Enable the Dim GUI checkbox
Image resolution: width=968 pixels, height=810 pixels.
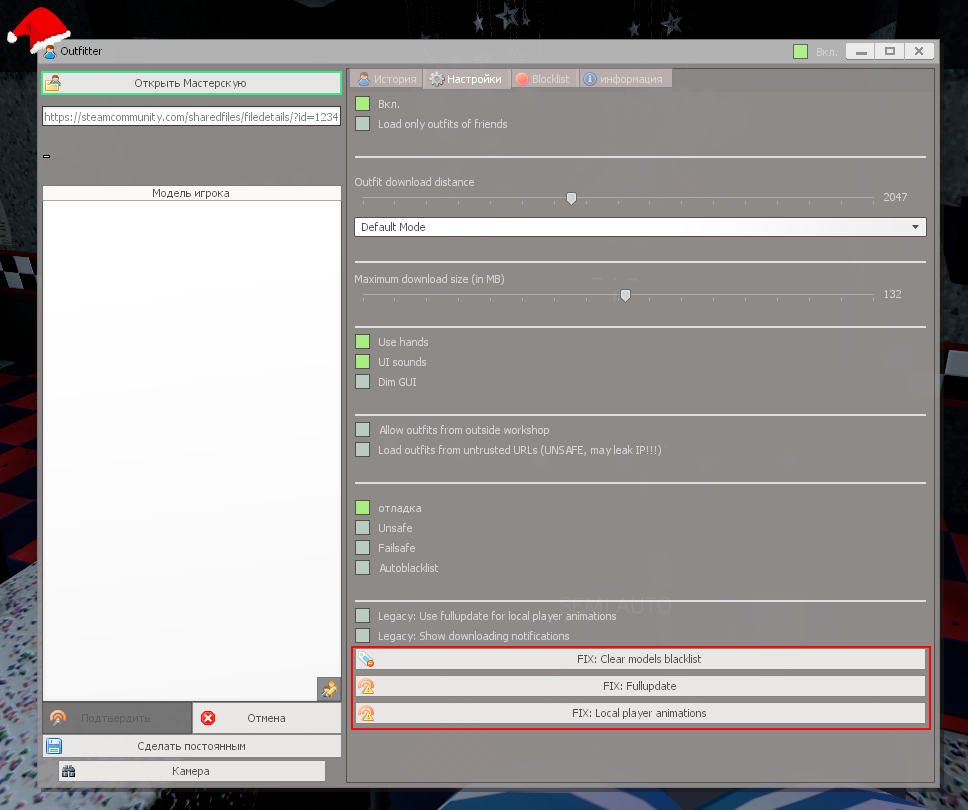point(363,382)
